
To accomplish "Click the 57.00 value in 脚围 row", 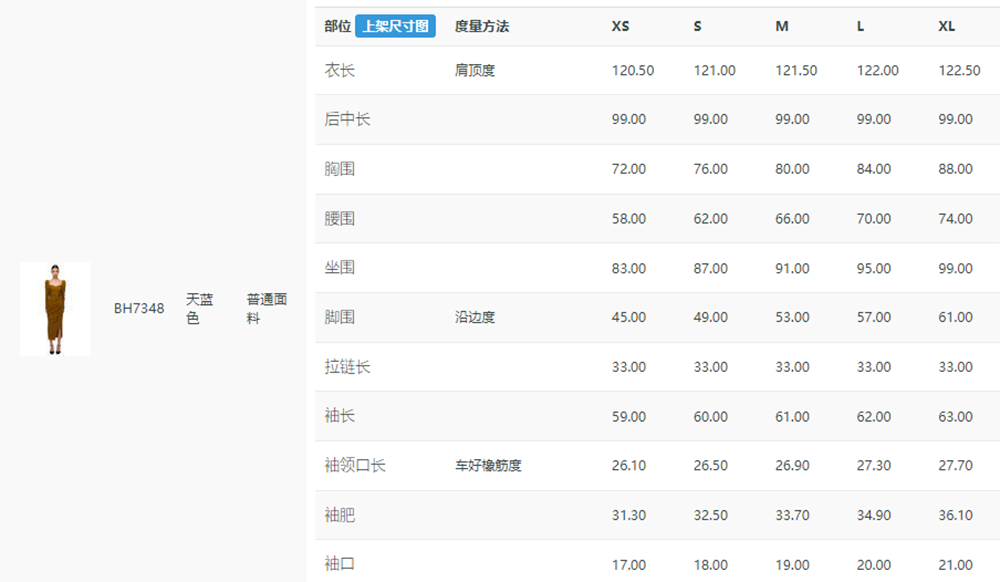I will [874, 317].
